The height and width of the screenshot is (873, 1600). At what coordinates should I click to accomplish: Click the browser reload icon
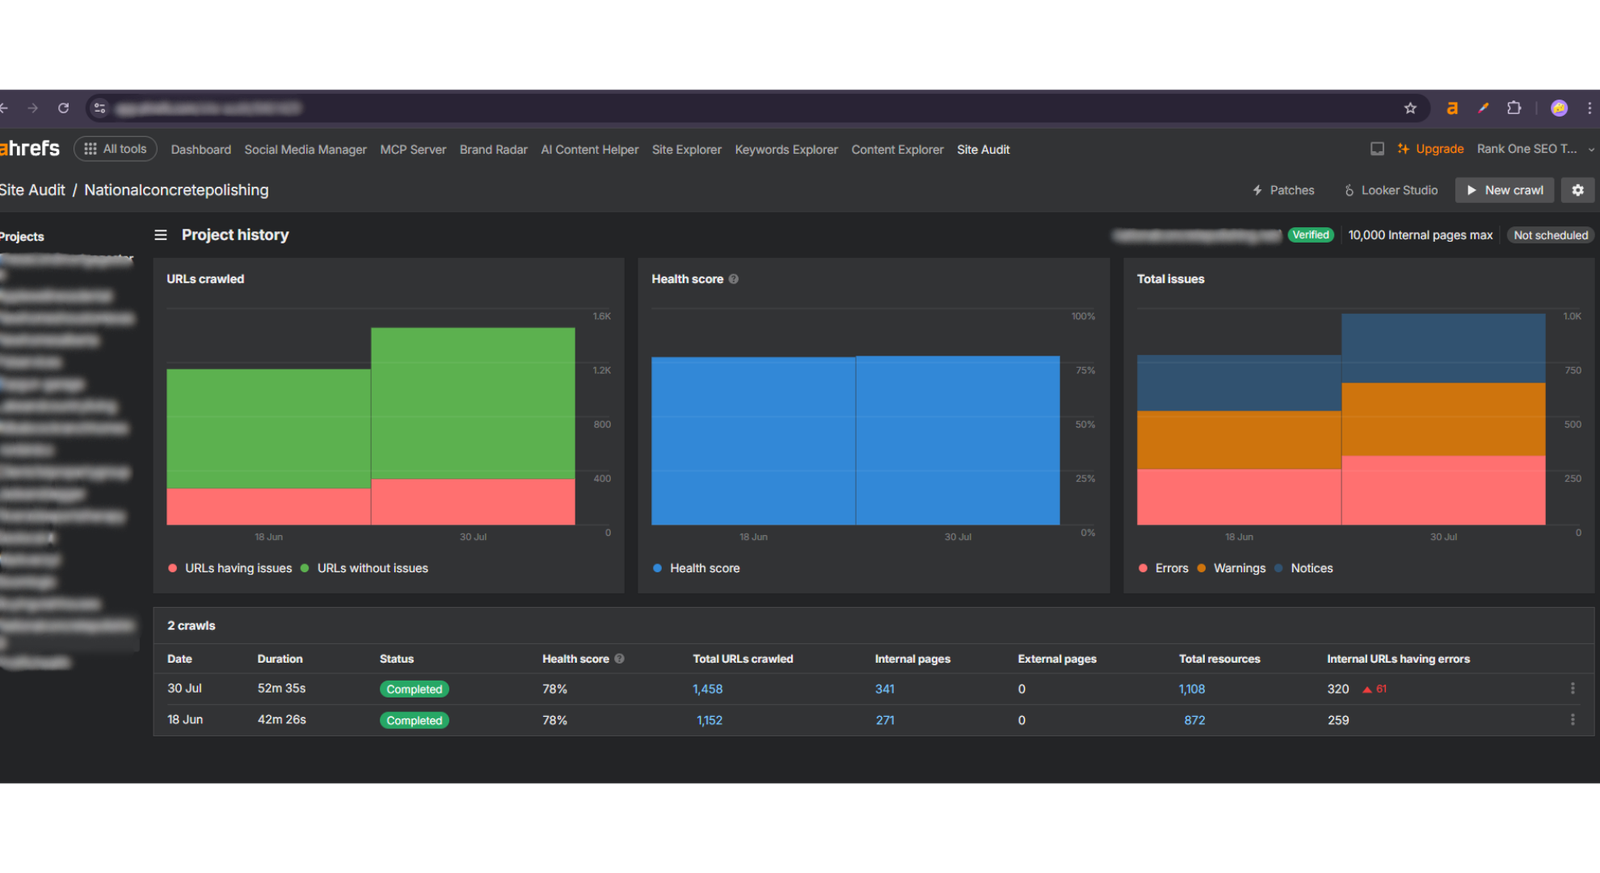[x=63, y=108]
